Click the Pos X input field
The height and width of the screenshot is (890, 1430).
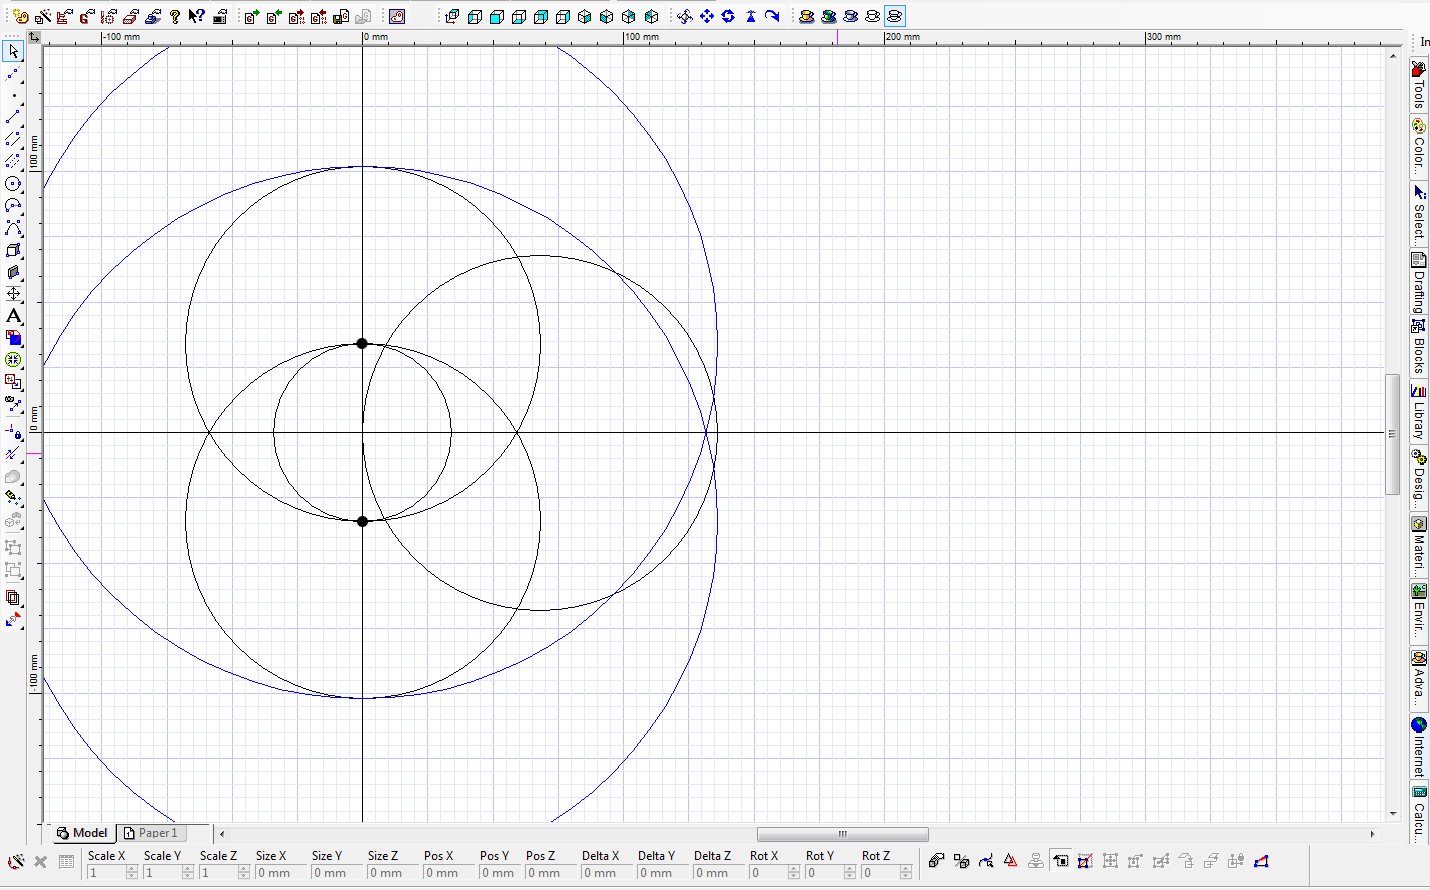pyautogui.click(x=448, y=873)
